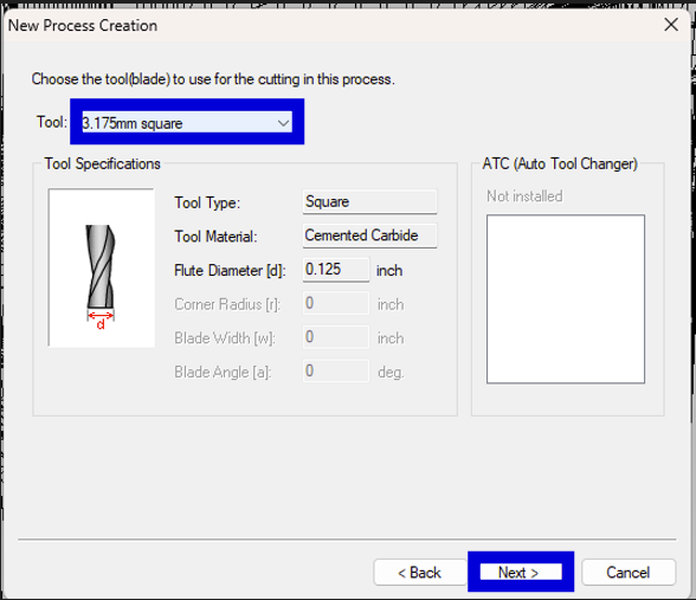696x600 pixels.
Task: Click the Corner Radius value field
Action: tap(336, 303)
